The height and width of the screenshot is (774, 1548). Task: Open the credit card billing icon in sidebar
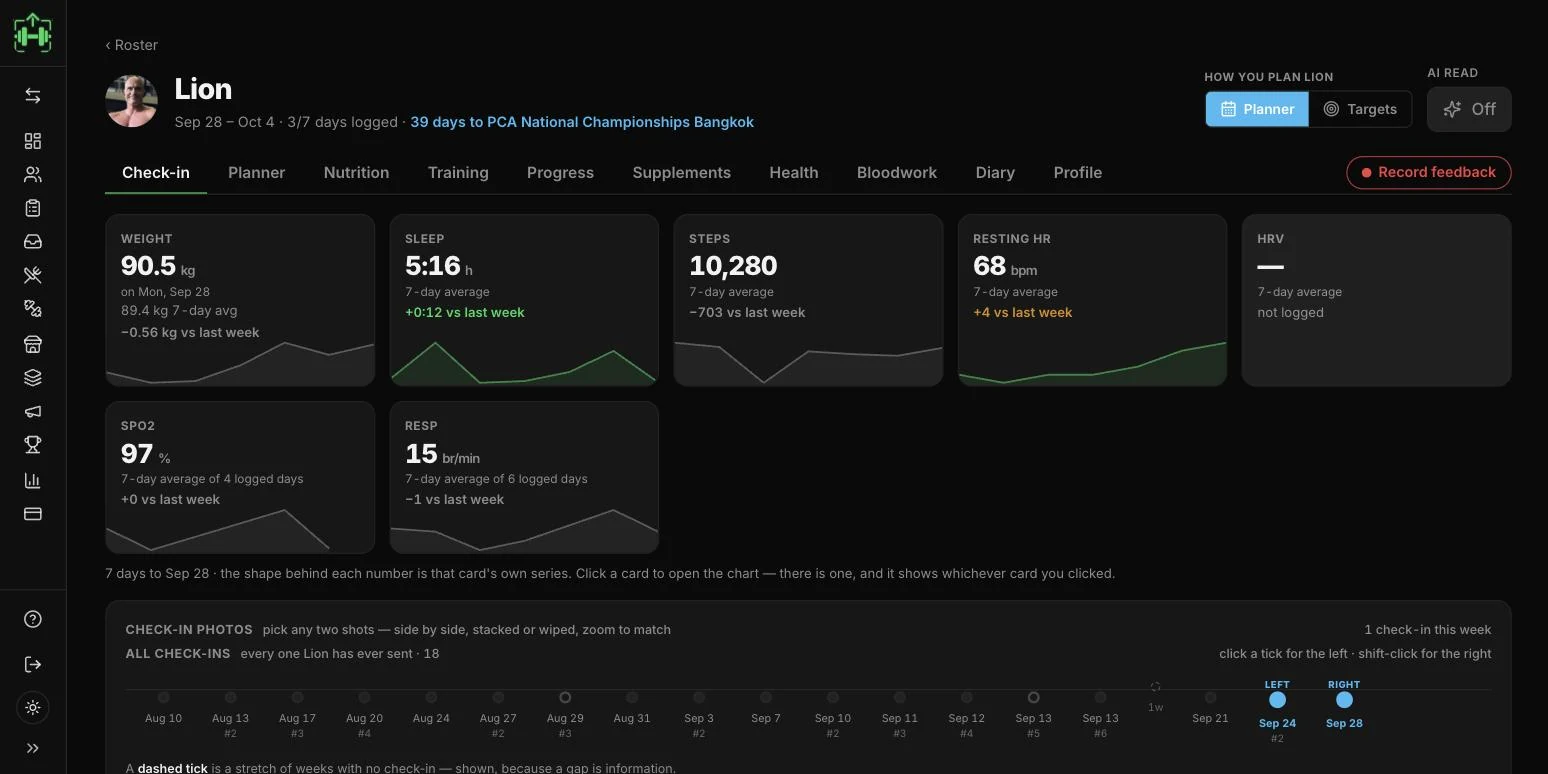click(33, 514)
